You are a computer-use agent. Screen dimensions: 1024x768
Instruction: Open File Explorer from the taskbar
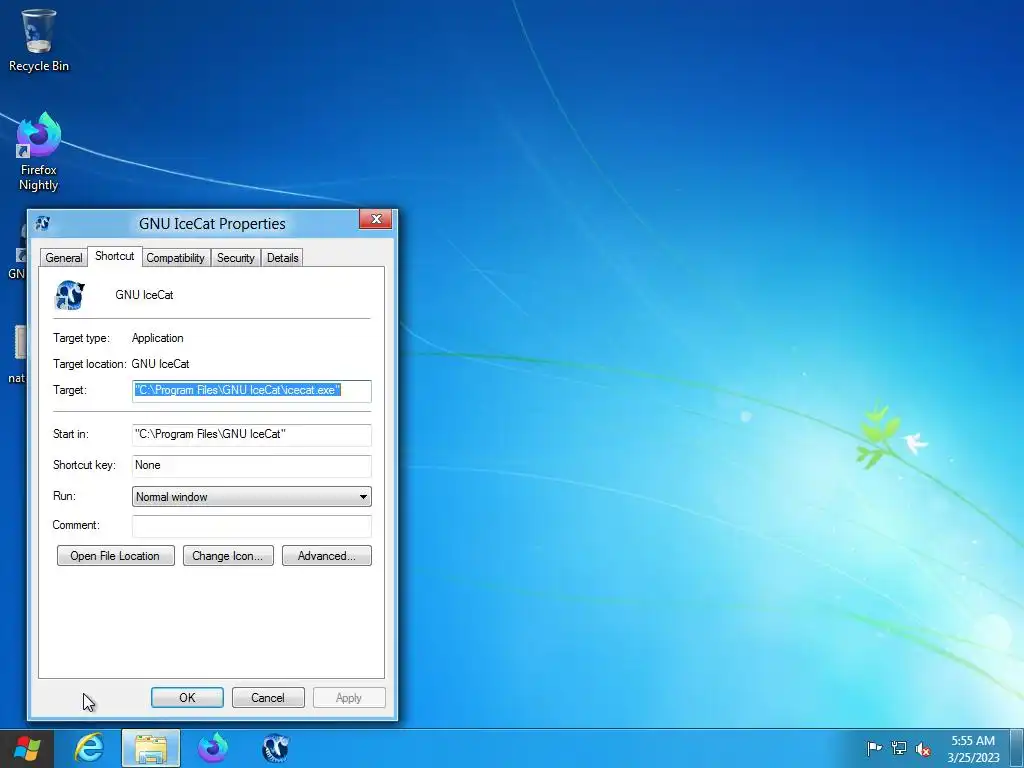pyautogui.click(x=151, y=748)
